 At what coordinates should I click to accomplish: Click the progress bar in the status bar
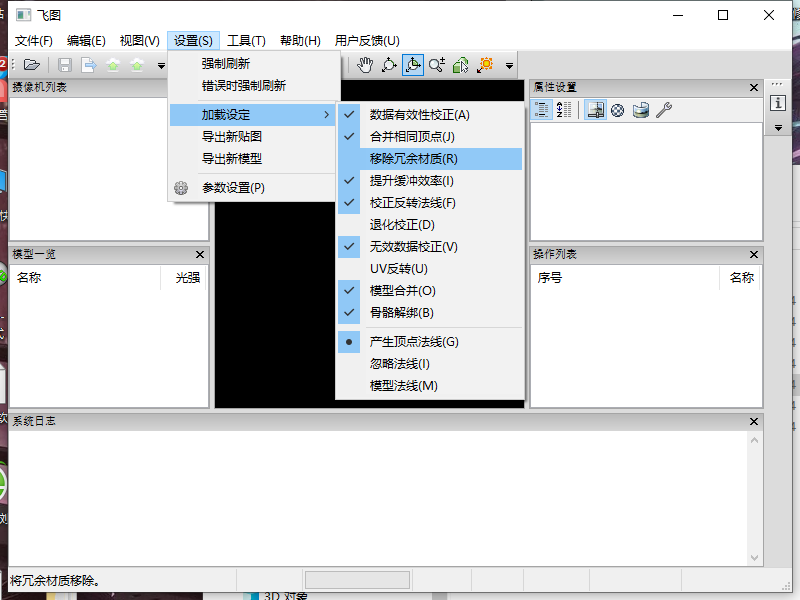[x=357, y=579]
